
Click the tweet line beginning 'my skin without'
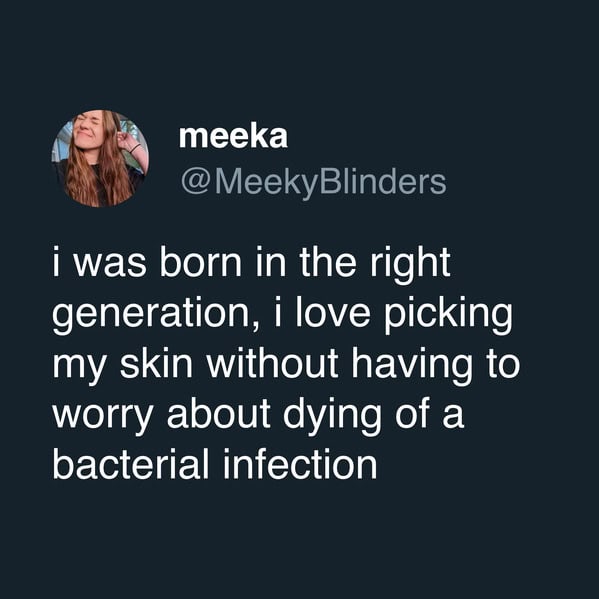click(x=286, y=365)
